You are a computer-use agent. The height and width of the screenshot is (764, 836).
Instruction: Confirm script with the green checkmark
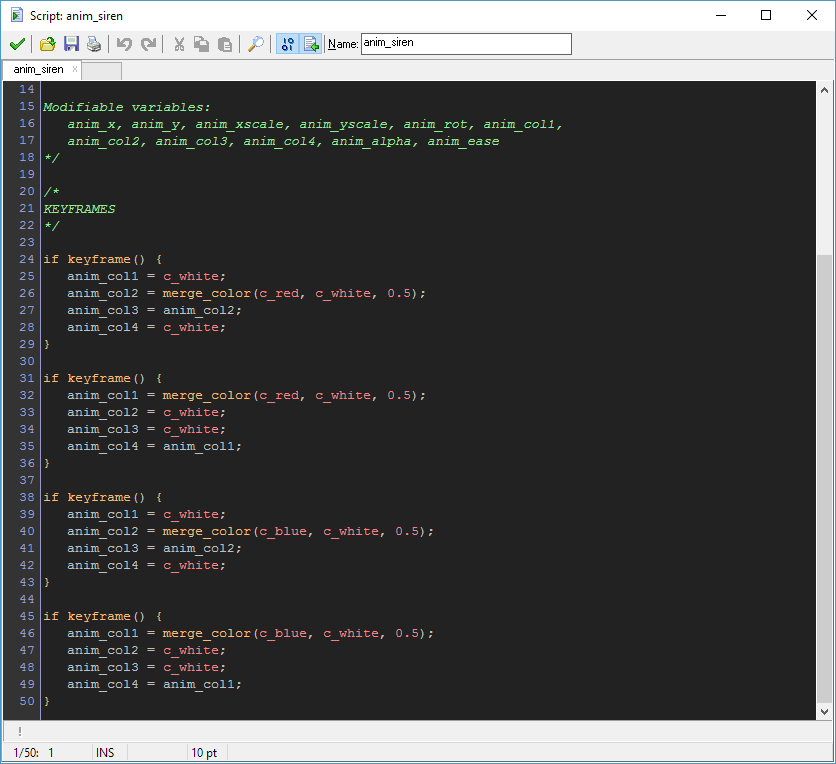pyautogui.click(x=17, y=44)
